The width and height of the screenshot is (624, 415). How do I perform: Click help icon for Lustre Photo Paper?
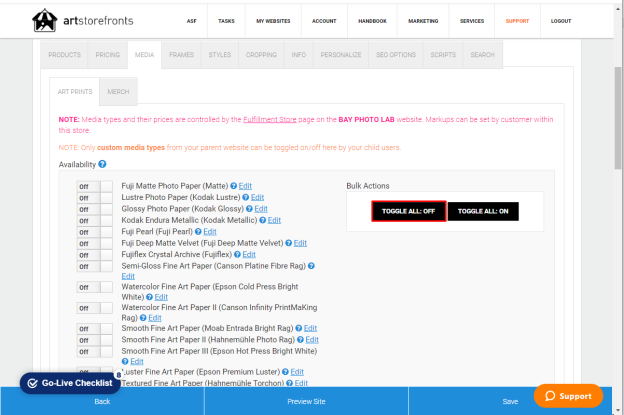pyautogui.click(x=246, y=197)
